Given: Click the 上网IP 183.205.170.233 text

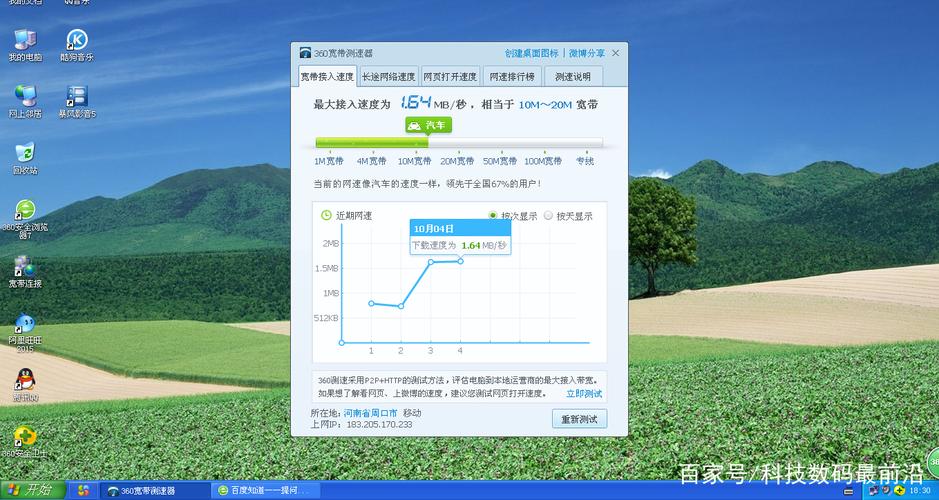Looking at the screenshot, I should [x=361, y=424].
